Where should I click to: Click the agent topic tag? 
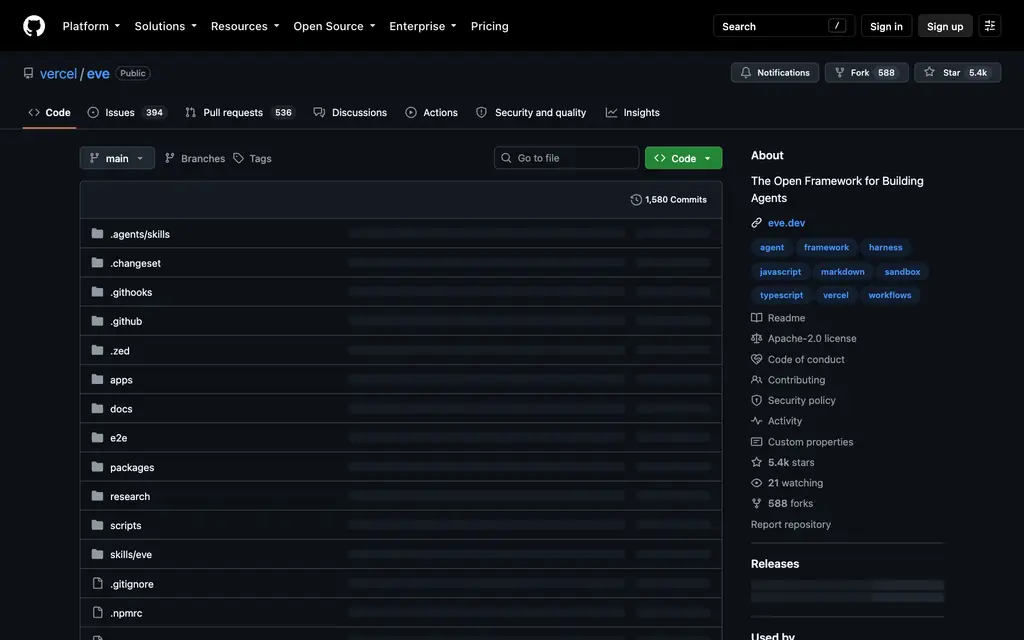[x=772, y=248]
